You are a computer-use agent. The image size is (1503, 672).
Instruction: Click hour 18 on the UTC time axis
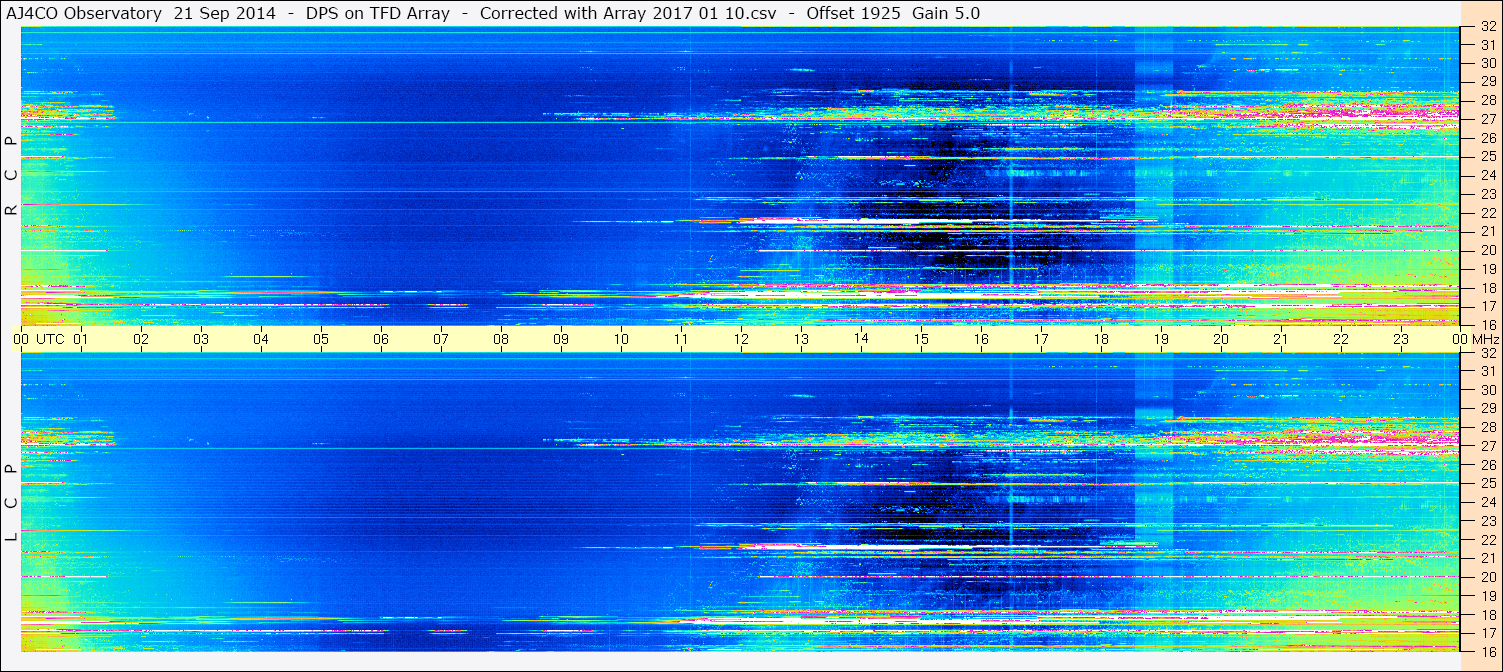tap(1101, 339)
